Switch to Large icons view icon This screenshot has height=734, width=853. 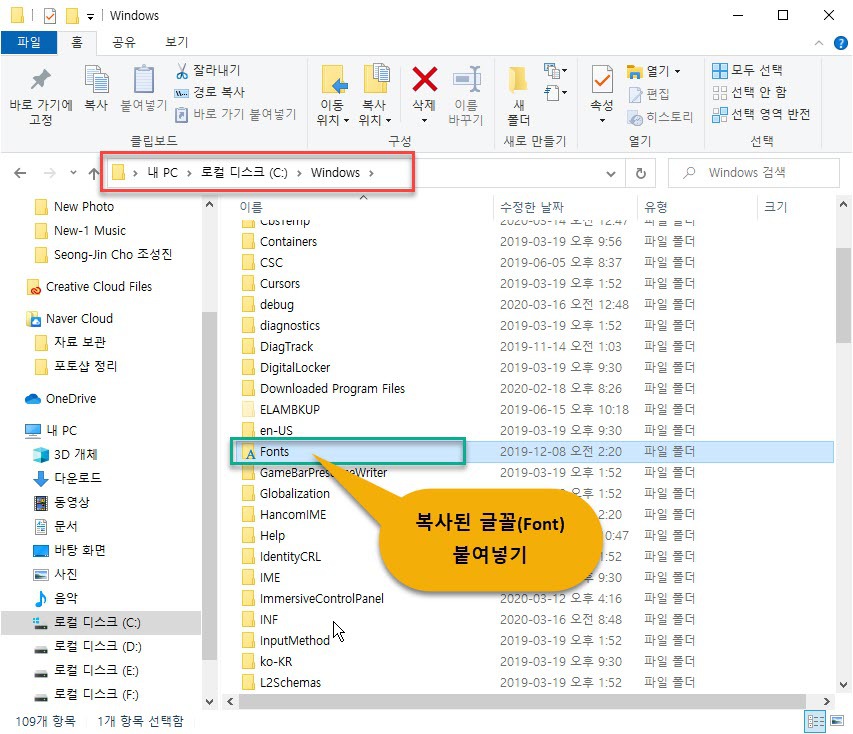tap(837, 722)
